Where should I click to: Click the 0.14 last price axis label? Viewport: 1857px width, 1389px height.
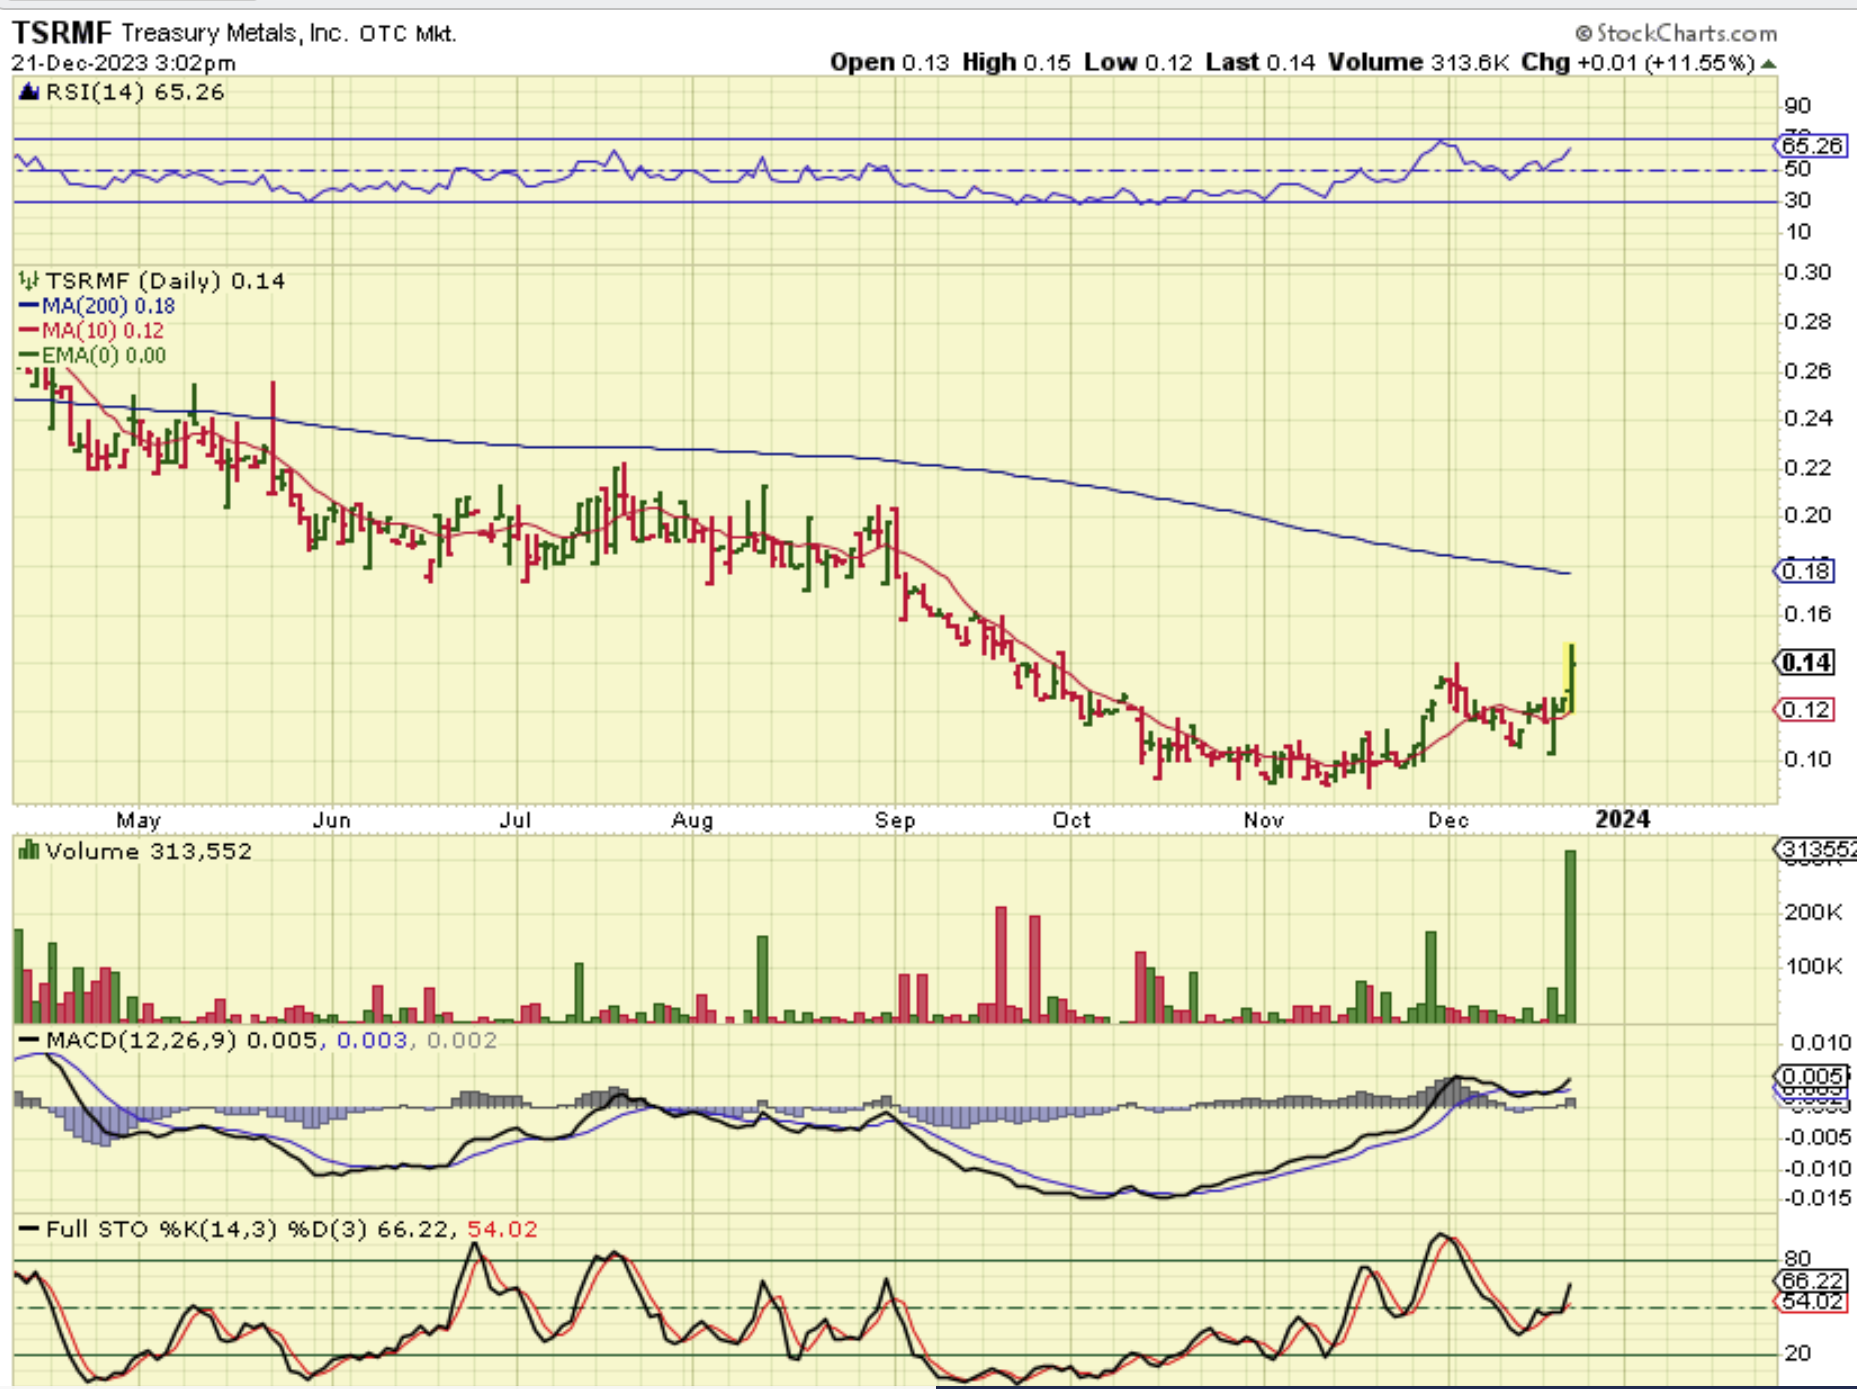(x=1807, y=663)
